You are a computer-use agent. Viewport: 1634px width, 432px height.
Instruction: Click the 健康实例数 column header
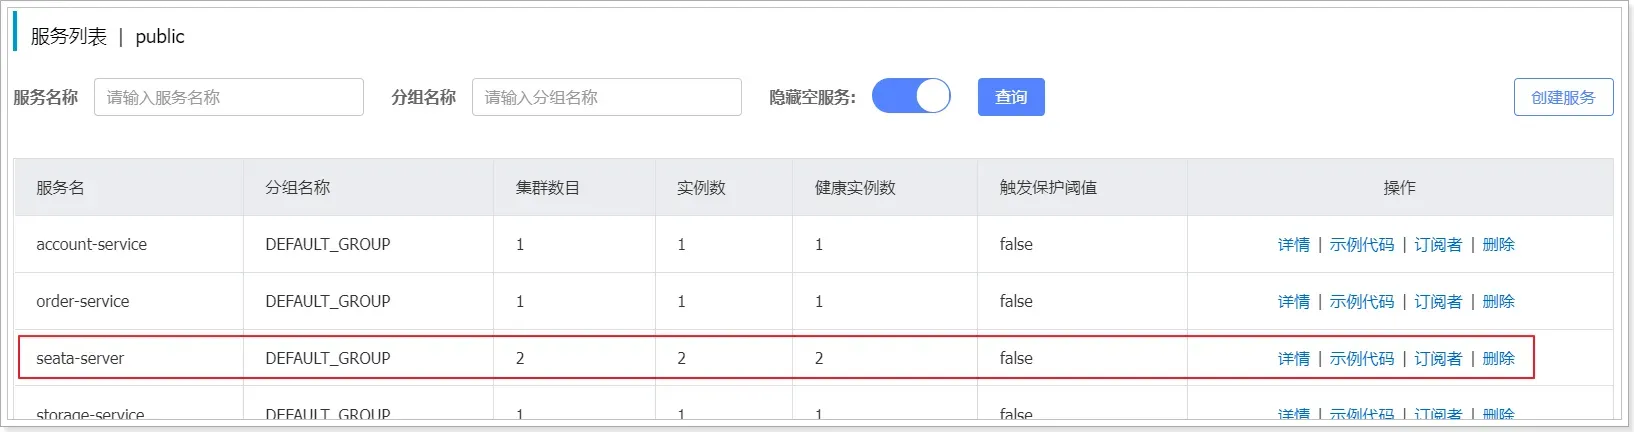click(855, 188)
